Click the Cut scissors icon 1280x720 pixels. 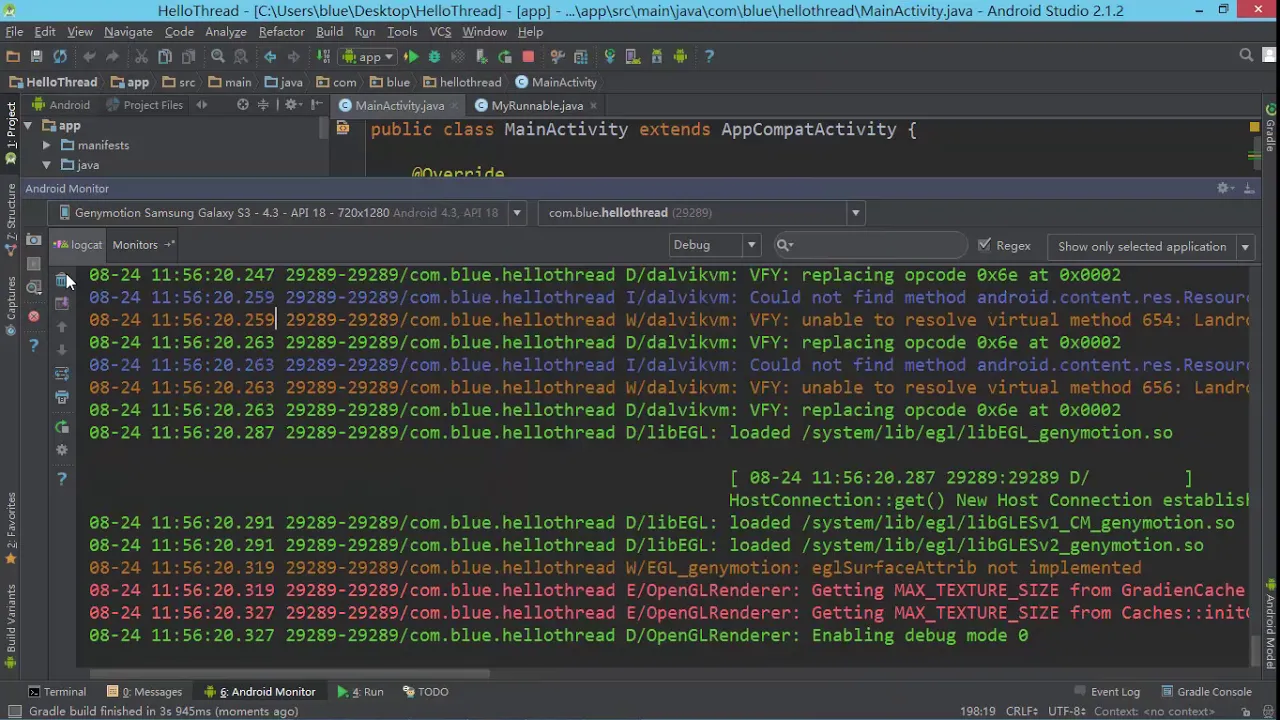pos(141,57)
